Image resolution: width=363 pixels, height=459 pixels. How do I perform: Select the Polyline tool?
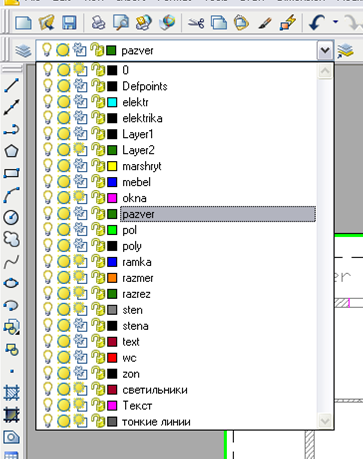[x=11, y=129]
